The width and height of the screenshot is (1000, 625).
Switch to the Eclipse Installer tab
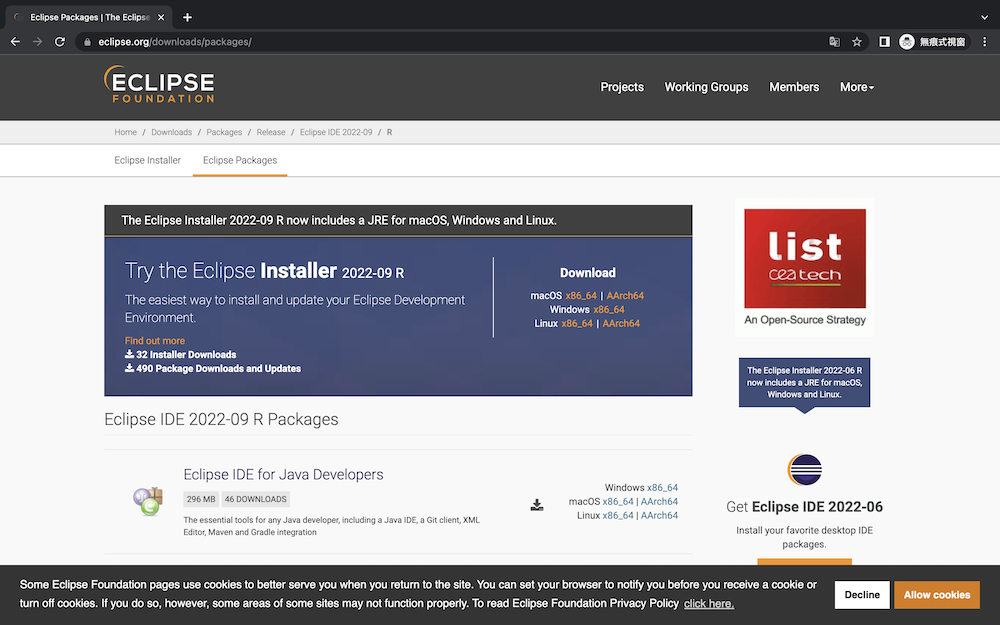pos(147,160)
